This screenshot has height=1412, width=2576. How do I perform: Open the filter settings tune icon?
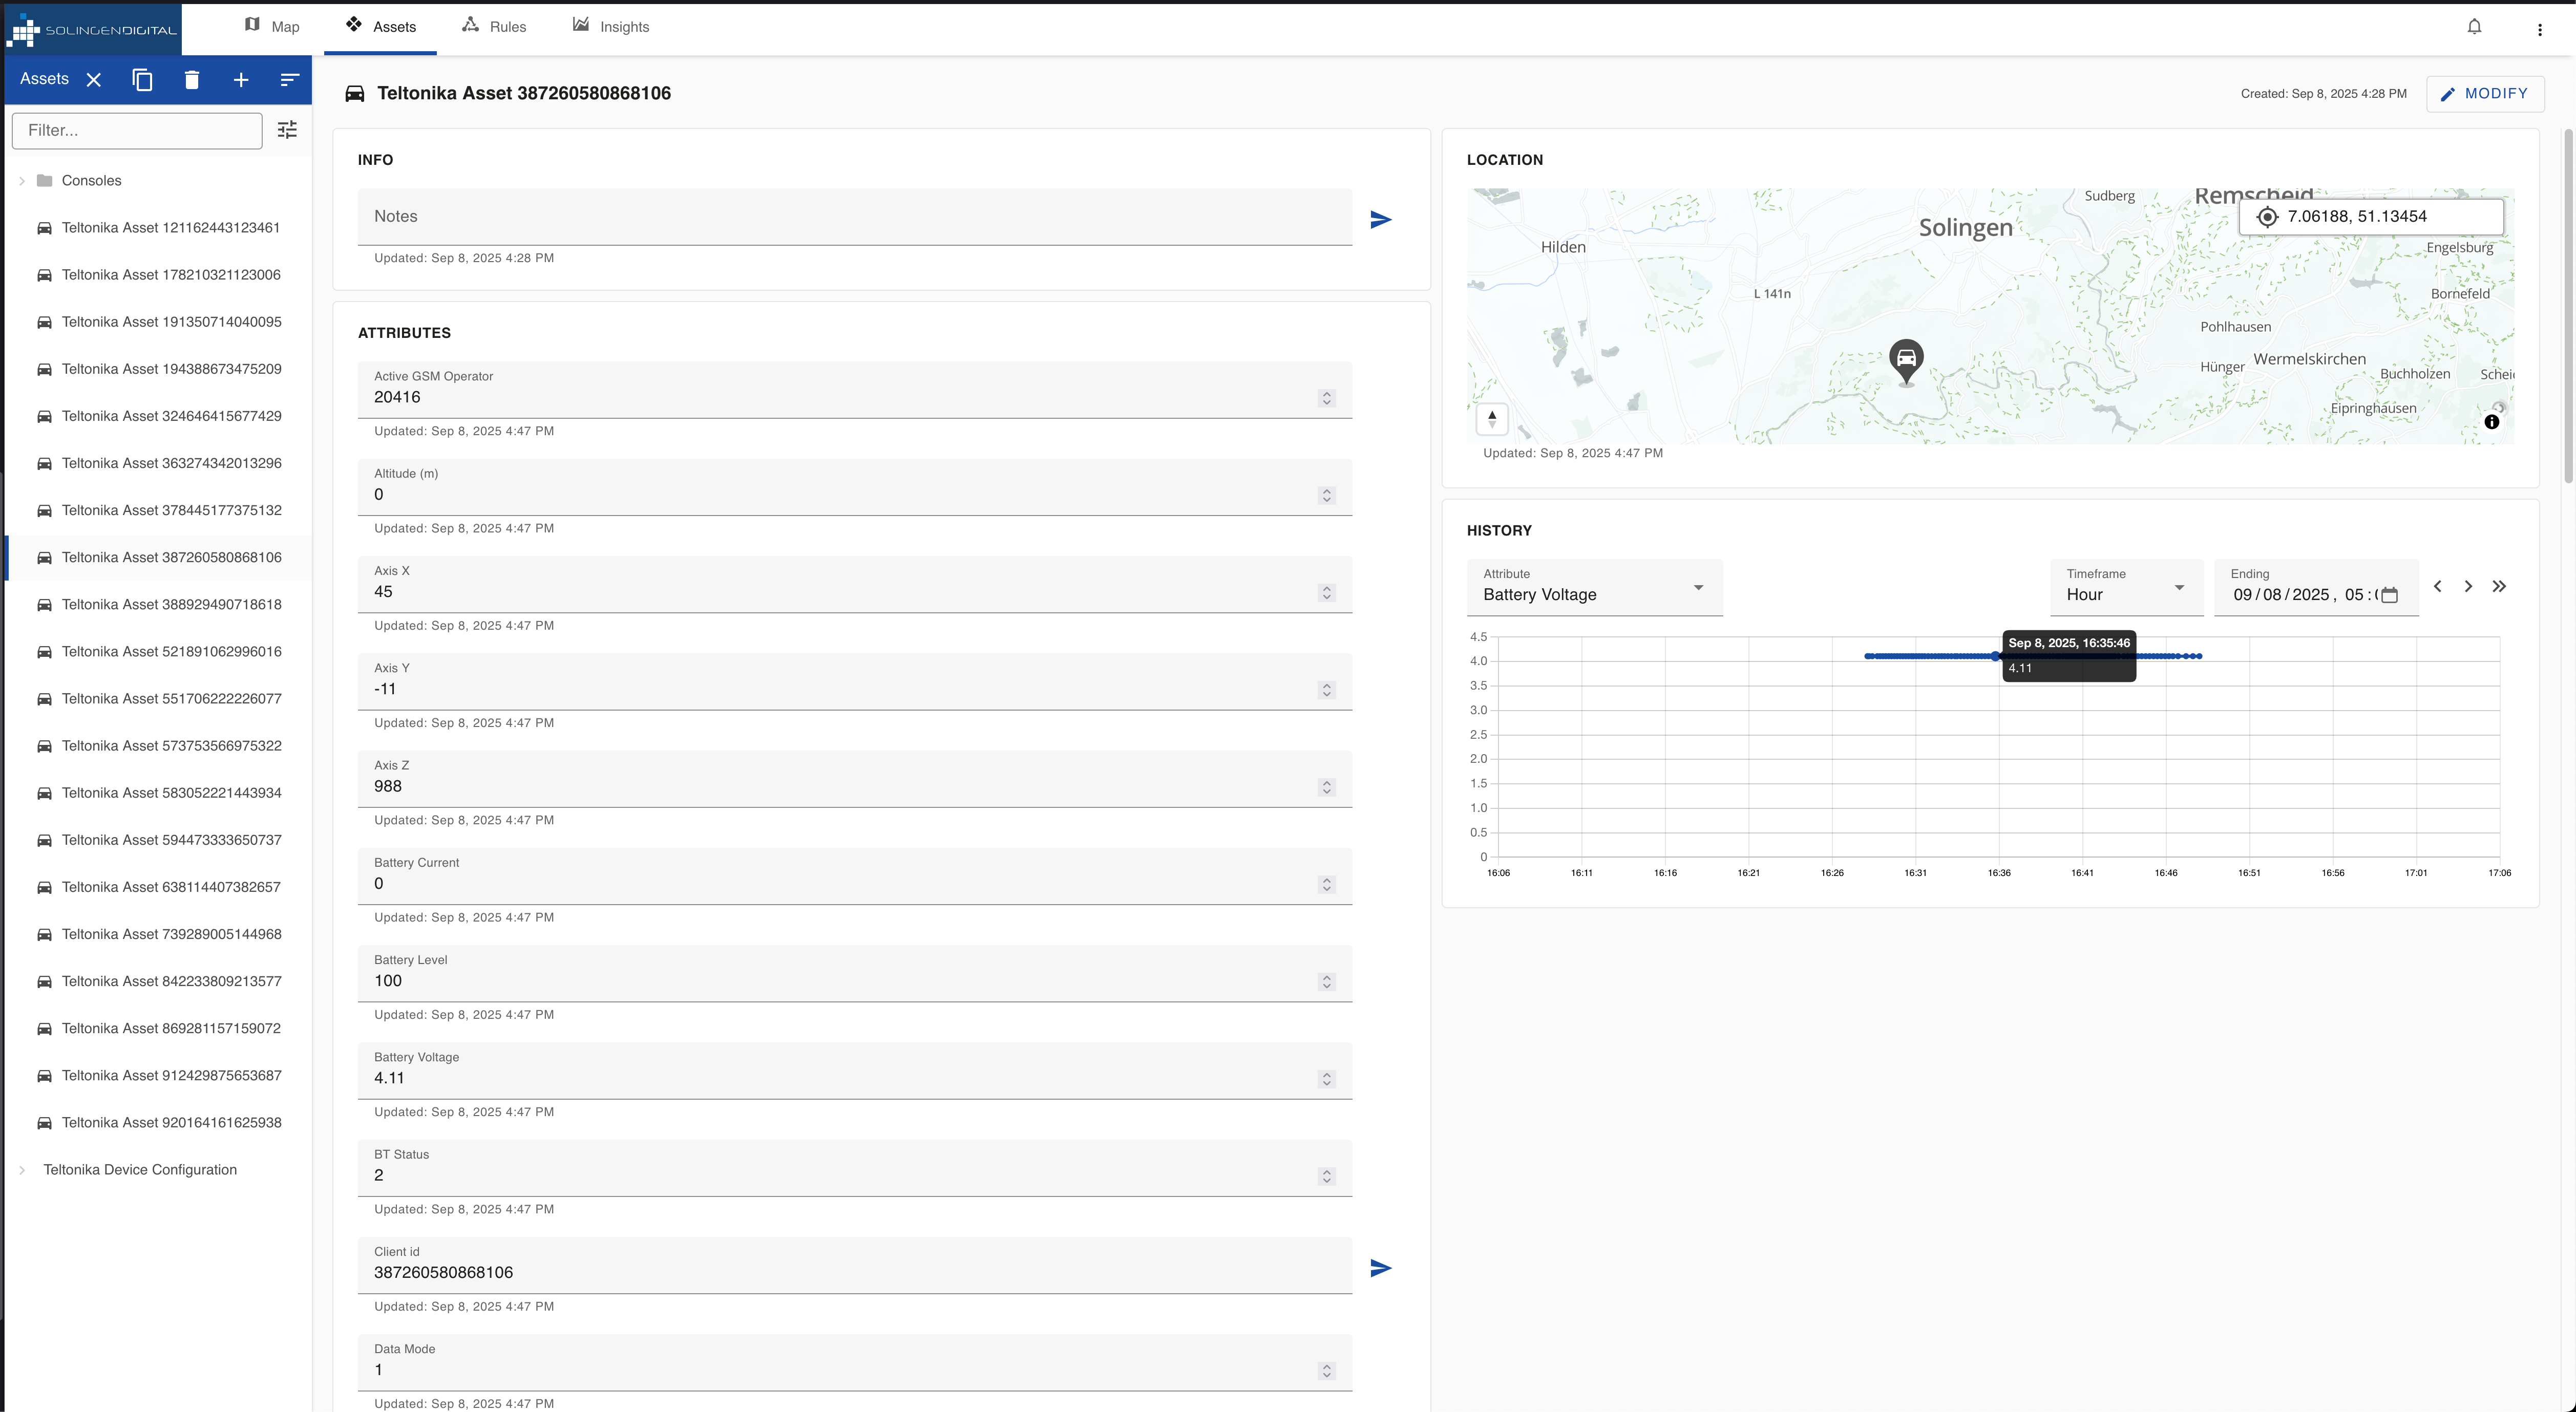pos(287,130)
